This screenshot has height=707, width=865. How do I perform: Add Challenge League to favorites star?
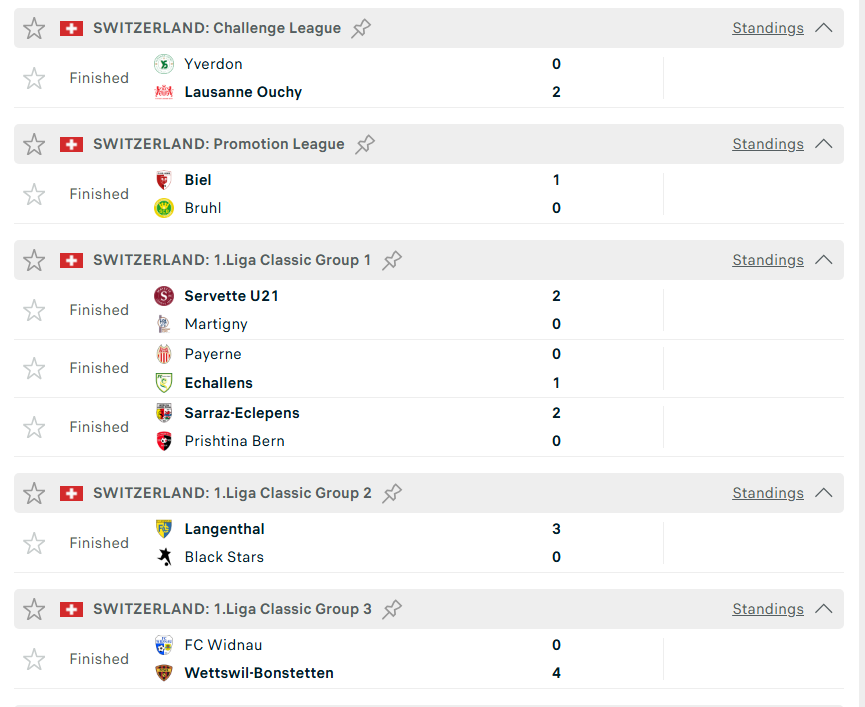point(34,28)
